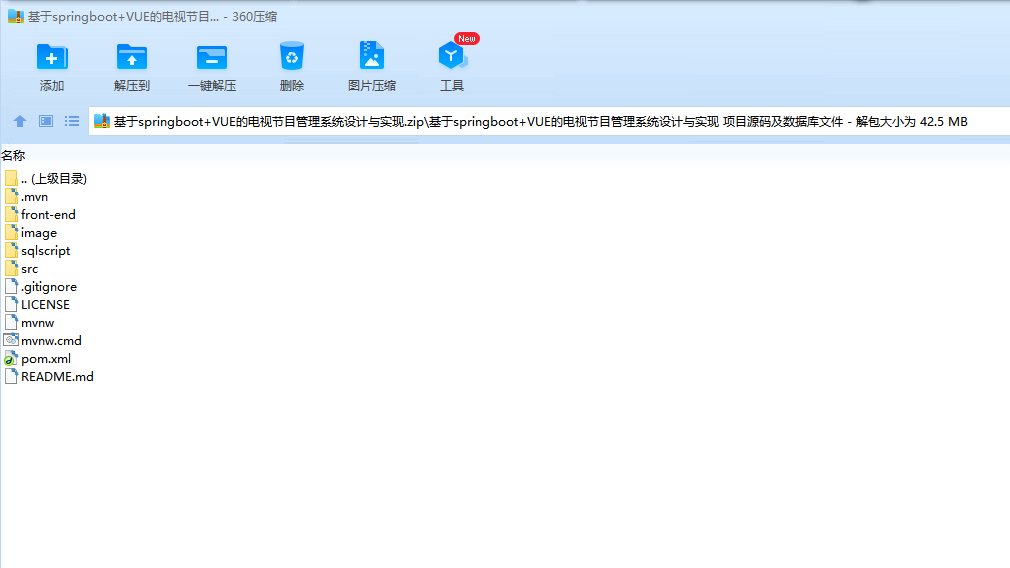Select the README.md file
This screenshot has width=1010, height=568.
[x=49, y=377]
